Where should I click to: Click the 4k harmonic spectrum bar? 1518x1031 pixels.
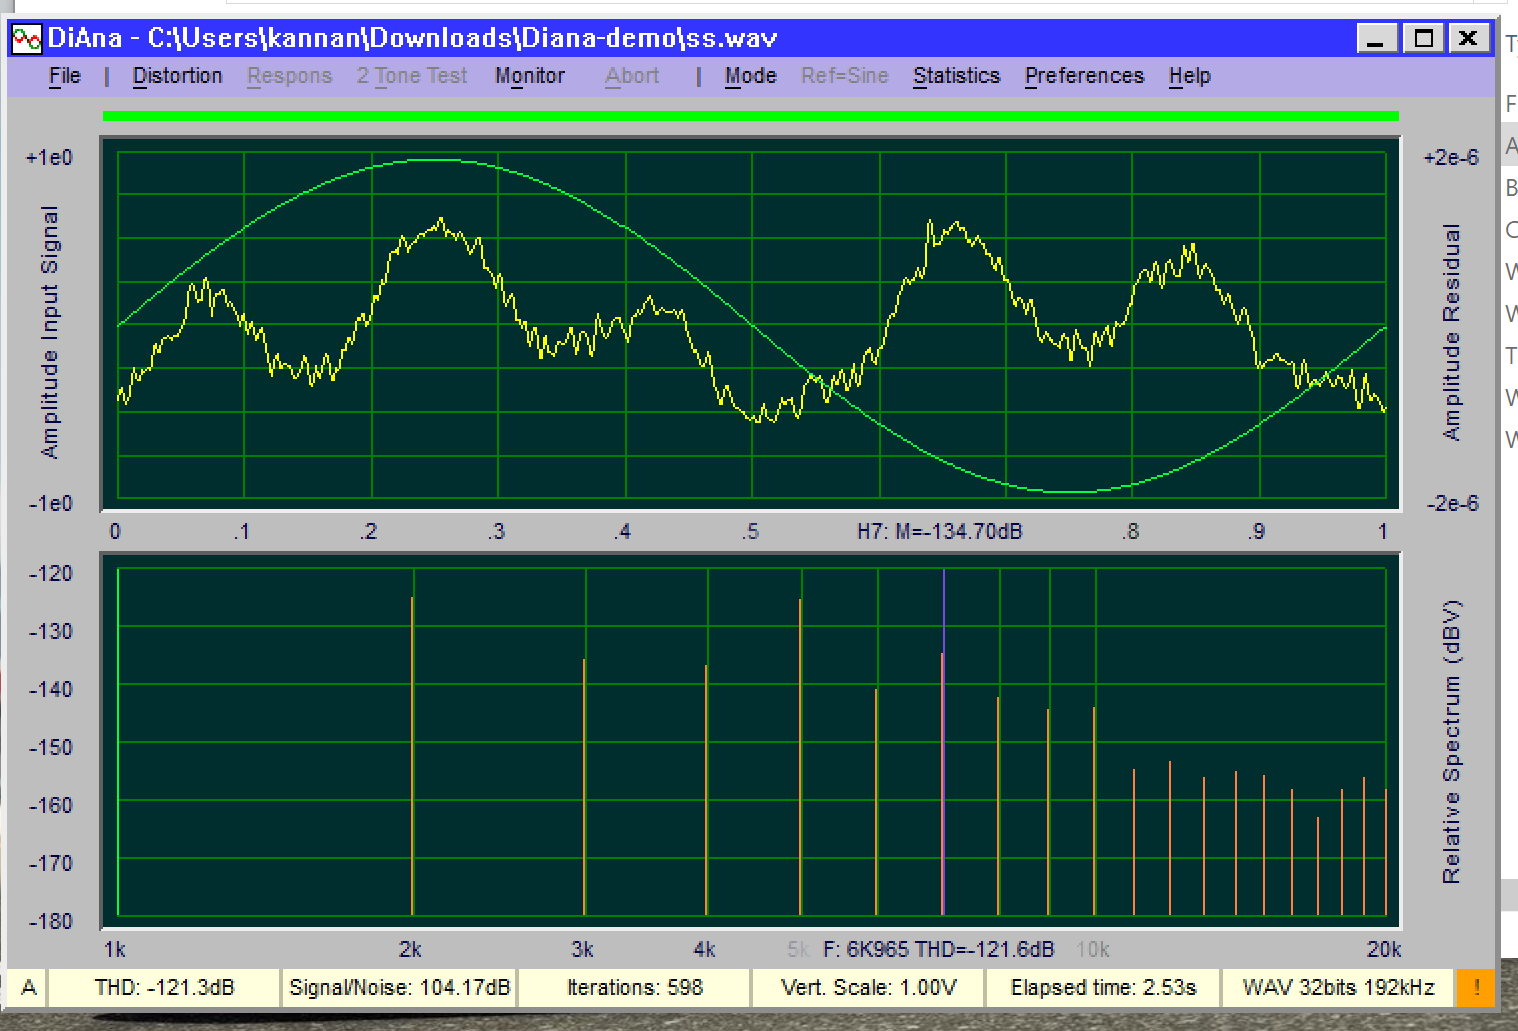pyautogui.click(x=706, y=790)
